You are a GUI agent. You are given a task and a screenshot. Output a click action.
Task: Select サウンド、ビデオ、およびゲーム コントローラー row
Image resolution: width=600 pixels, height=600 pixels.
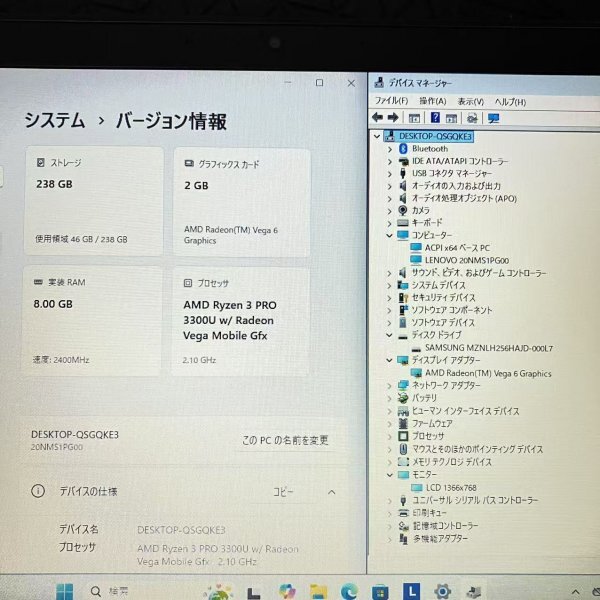[x=479, y=273]
